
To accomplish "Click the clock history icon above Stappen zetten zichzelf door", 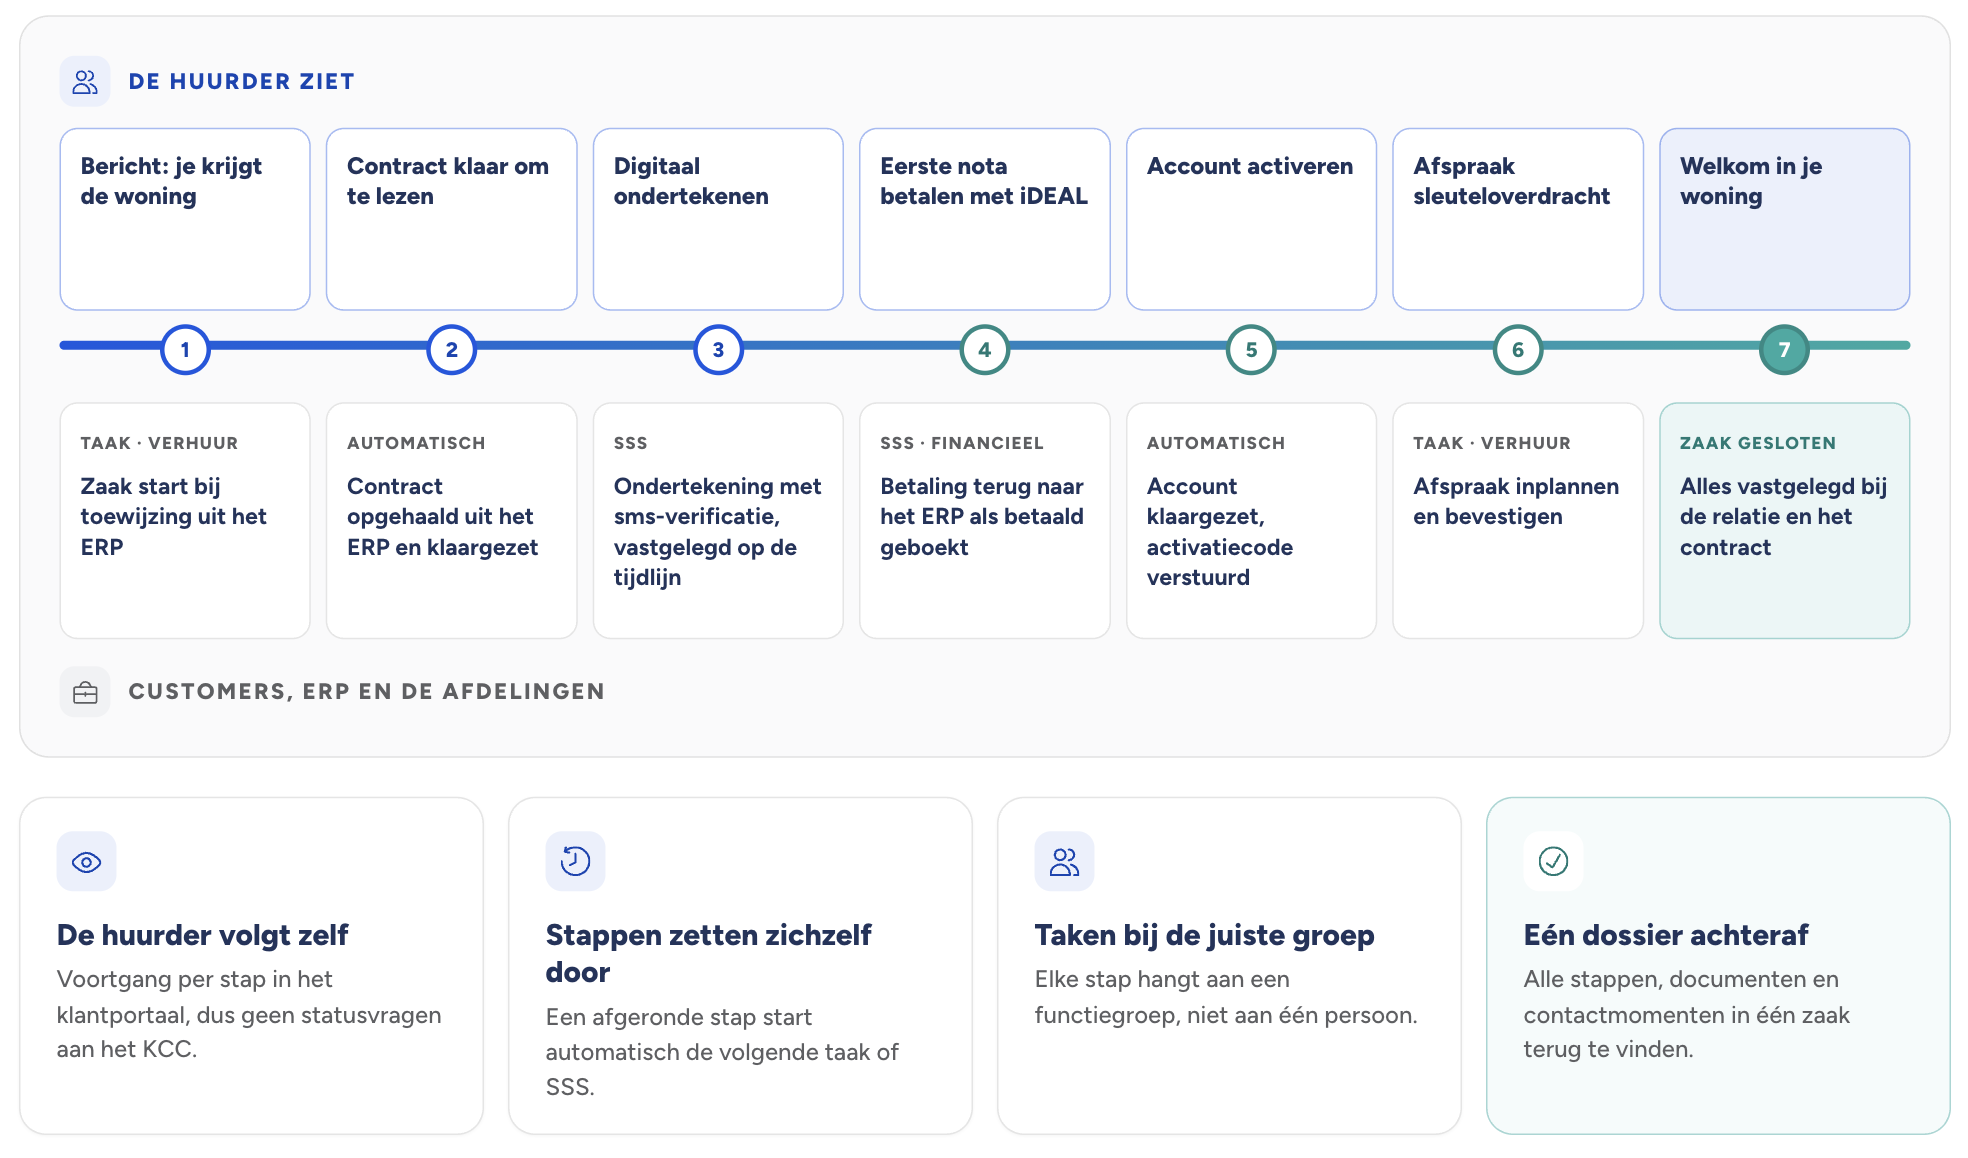I will click(575, 861).
